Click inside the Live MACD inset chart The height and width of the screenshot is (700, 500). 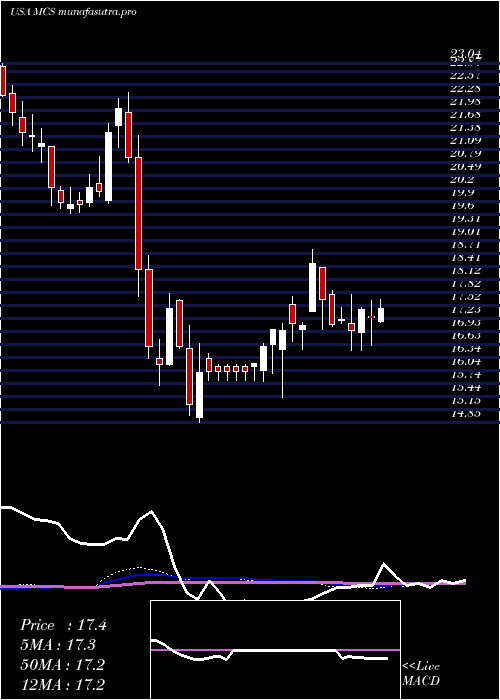click(275, 650)
